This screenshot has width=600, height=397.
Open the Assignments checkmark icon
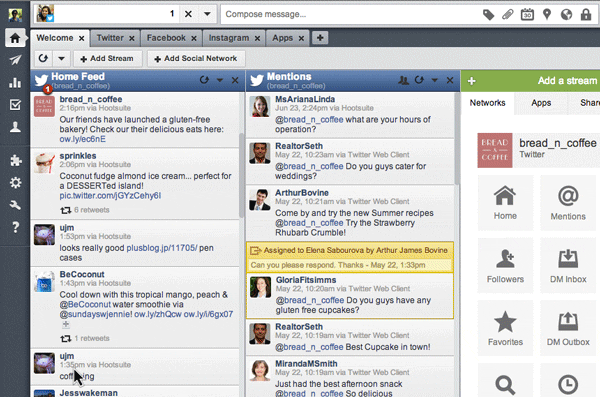(15, 105)
